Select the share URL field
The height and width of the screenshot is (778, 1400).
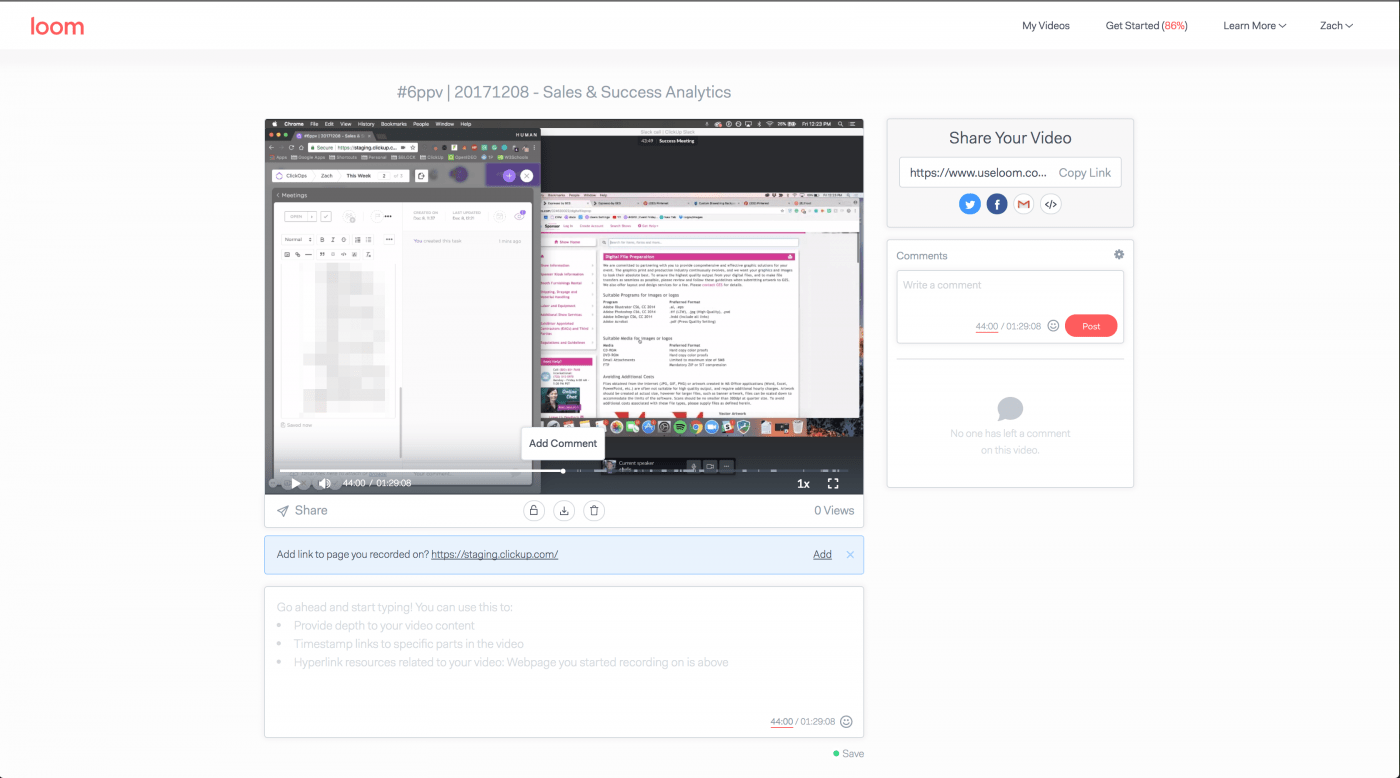pyautogui.click(x=977, y=172)
